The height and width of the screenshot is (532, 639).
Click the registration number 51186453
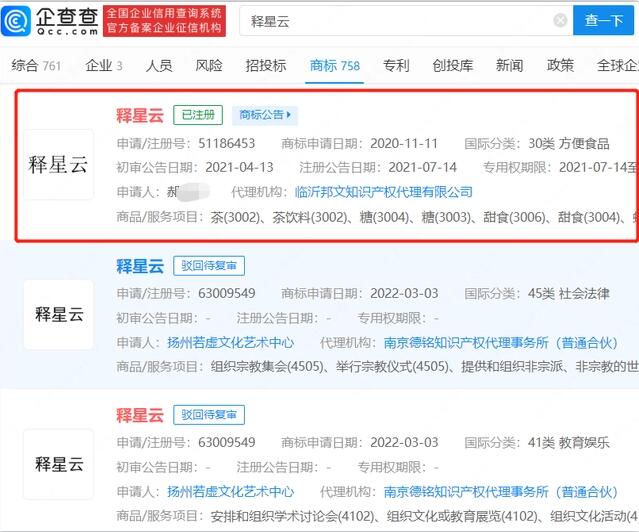(x=227, y=143)
